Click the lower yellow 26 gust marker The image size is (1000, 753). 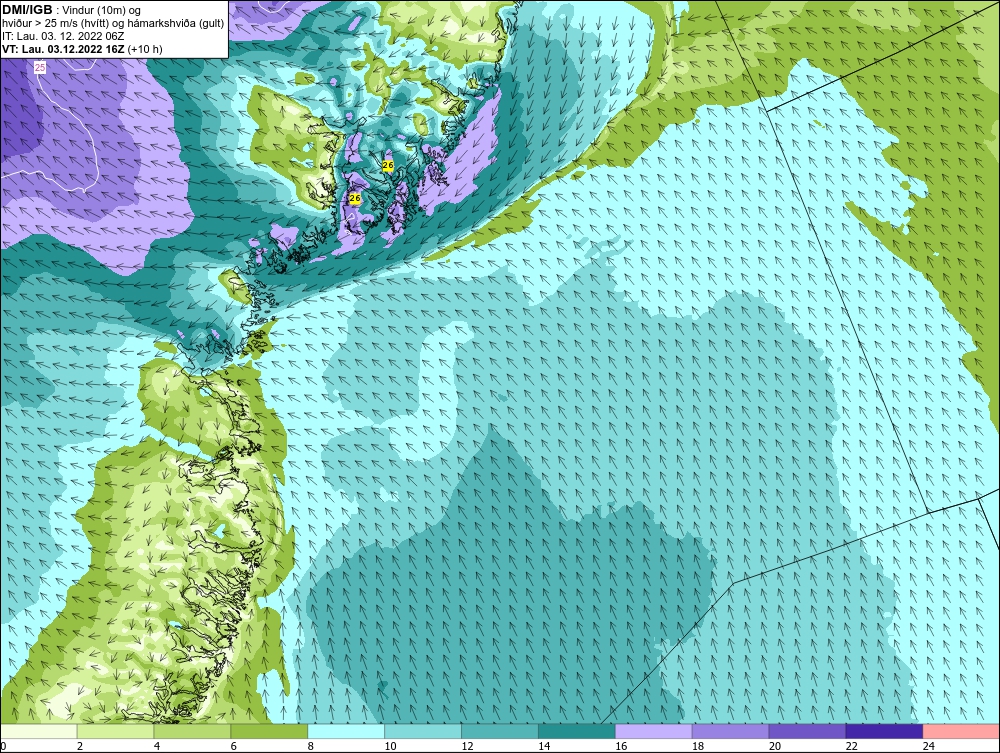click(355, 198)
